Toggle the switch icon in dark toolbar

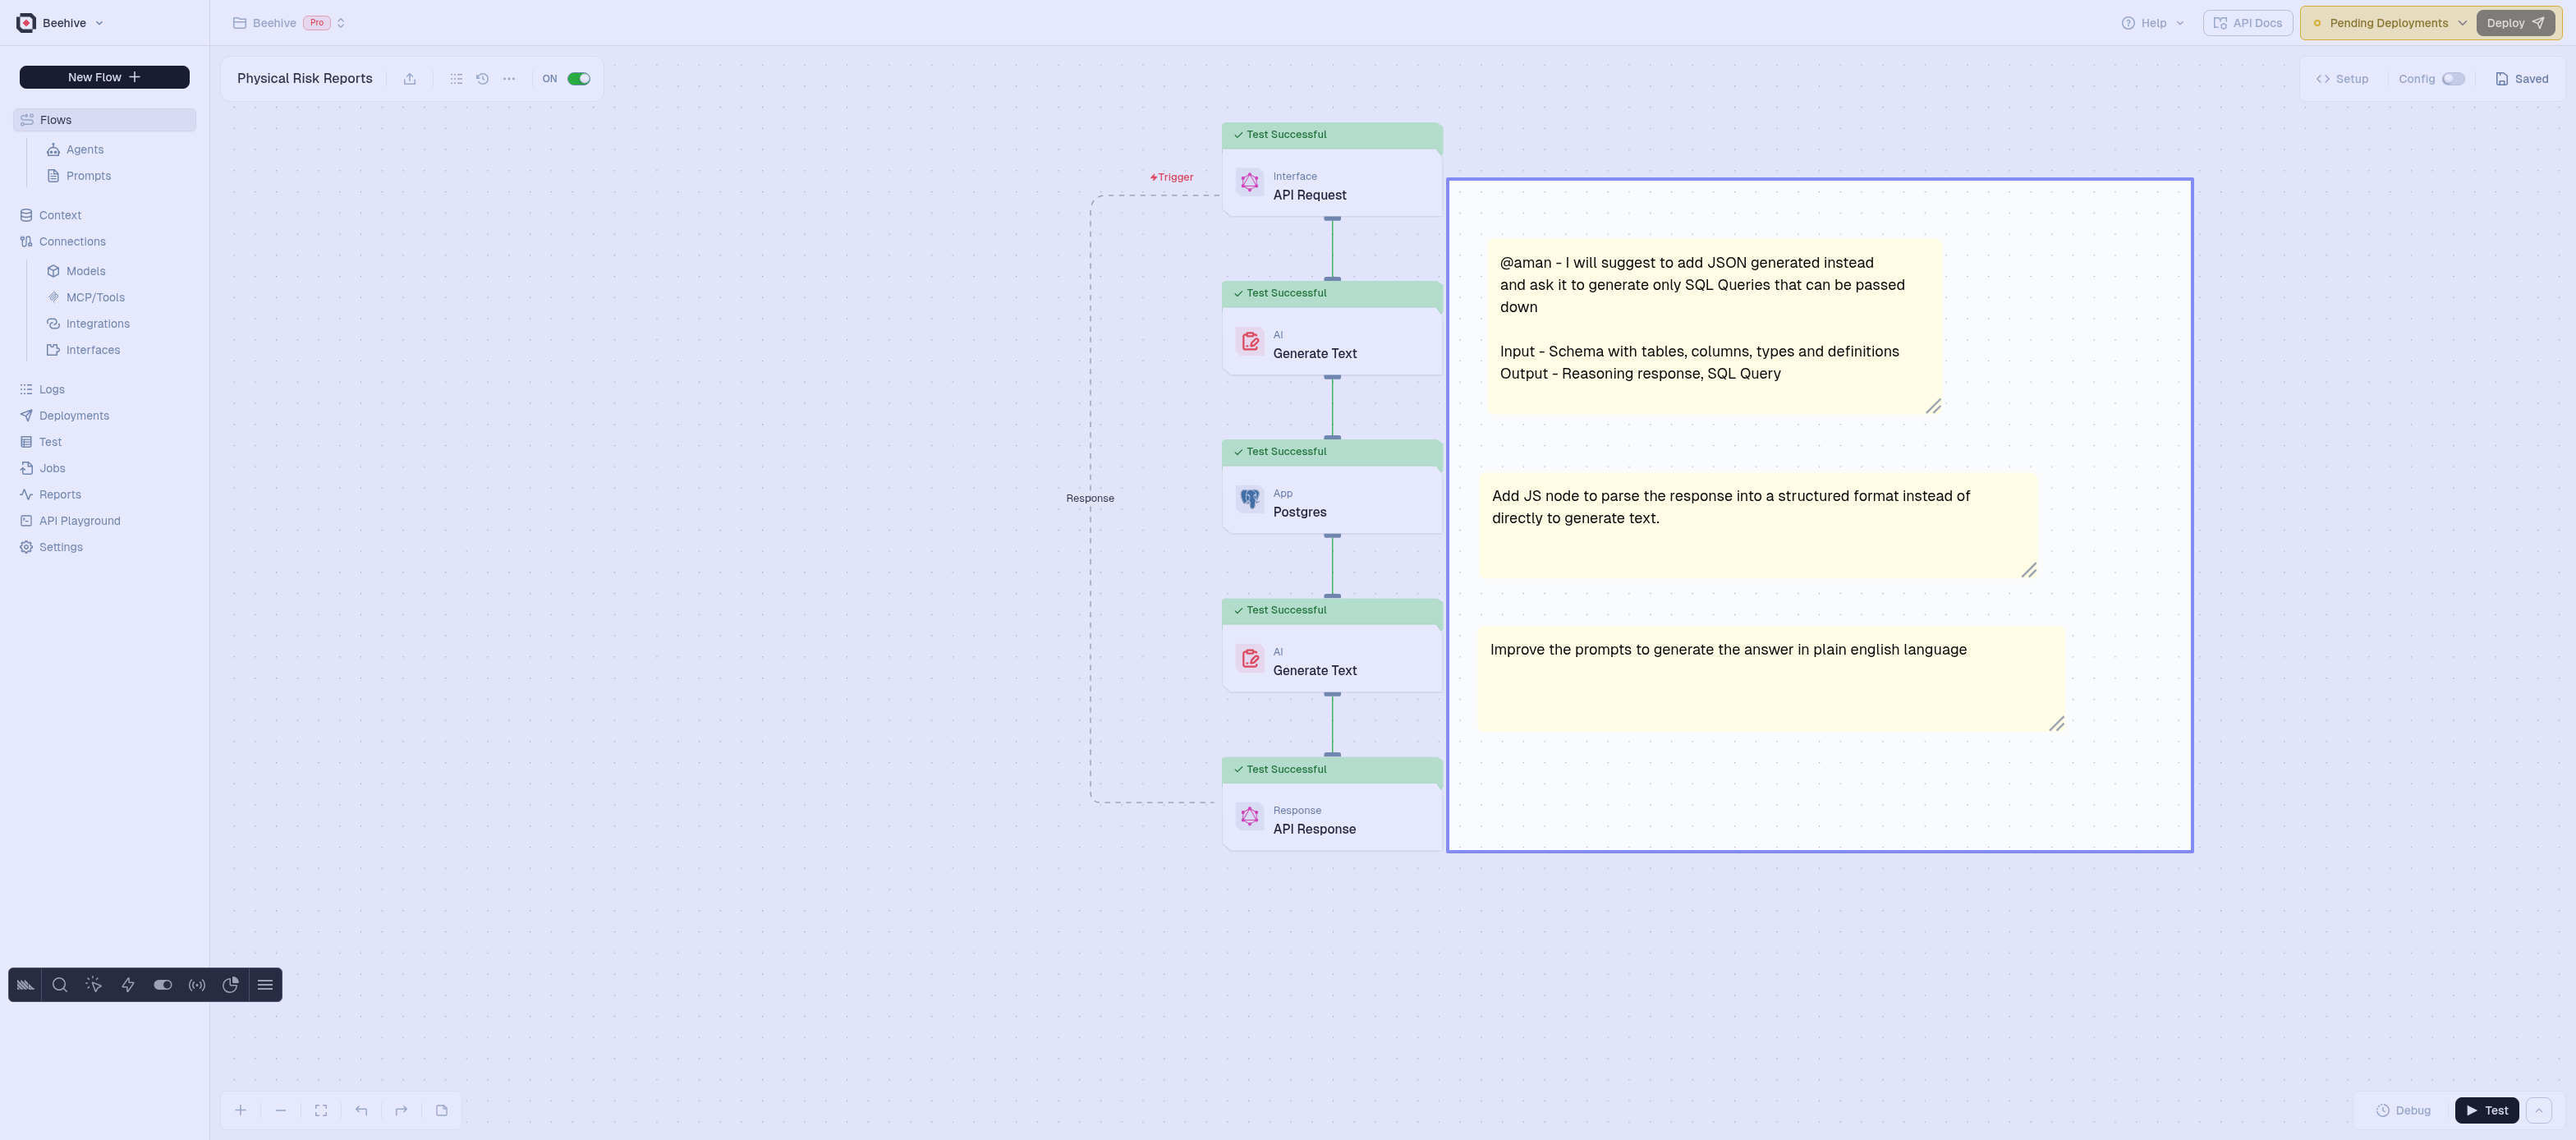coord(163,985)
